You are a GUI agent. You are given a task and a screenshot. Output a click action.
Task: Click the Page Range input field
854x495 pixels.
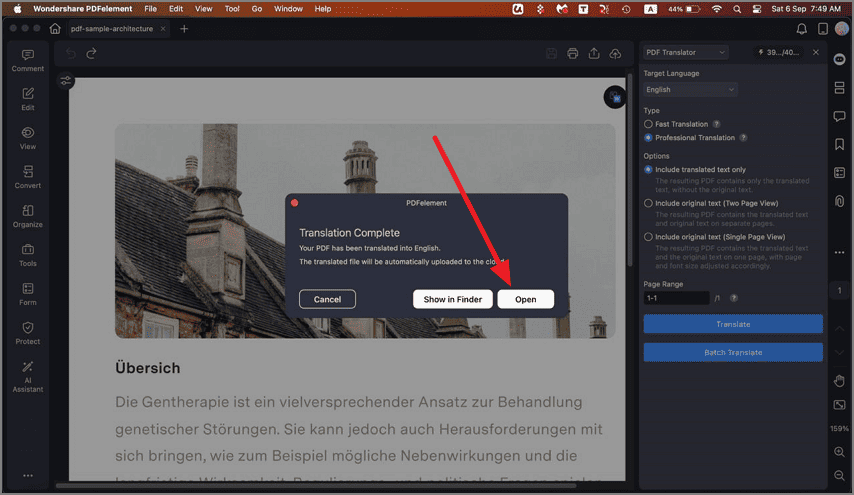[676, 298]
